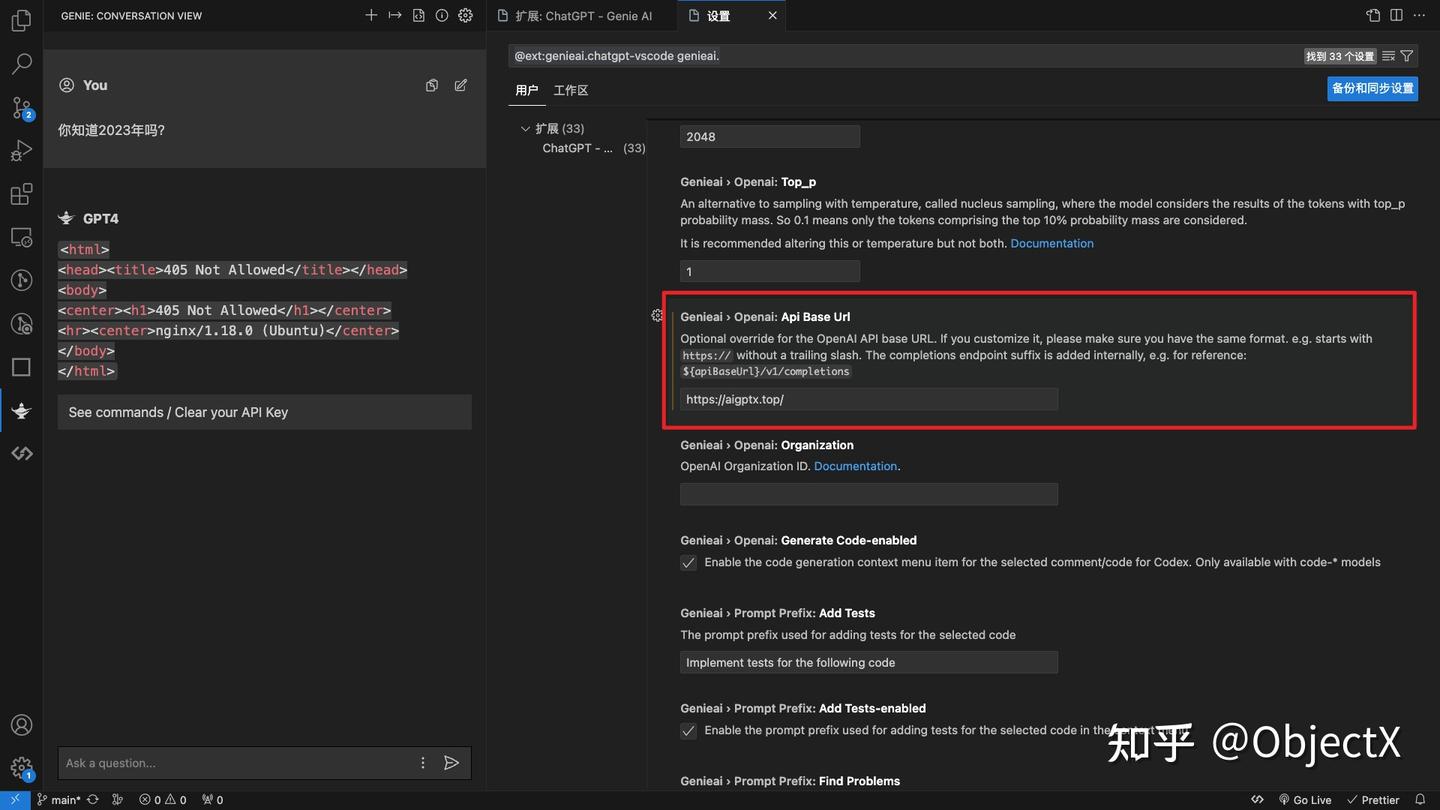Toggle Add Tests-enabled checkbox
The image size is (1440, 810).
[x=688, y=731]
